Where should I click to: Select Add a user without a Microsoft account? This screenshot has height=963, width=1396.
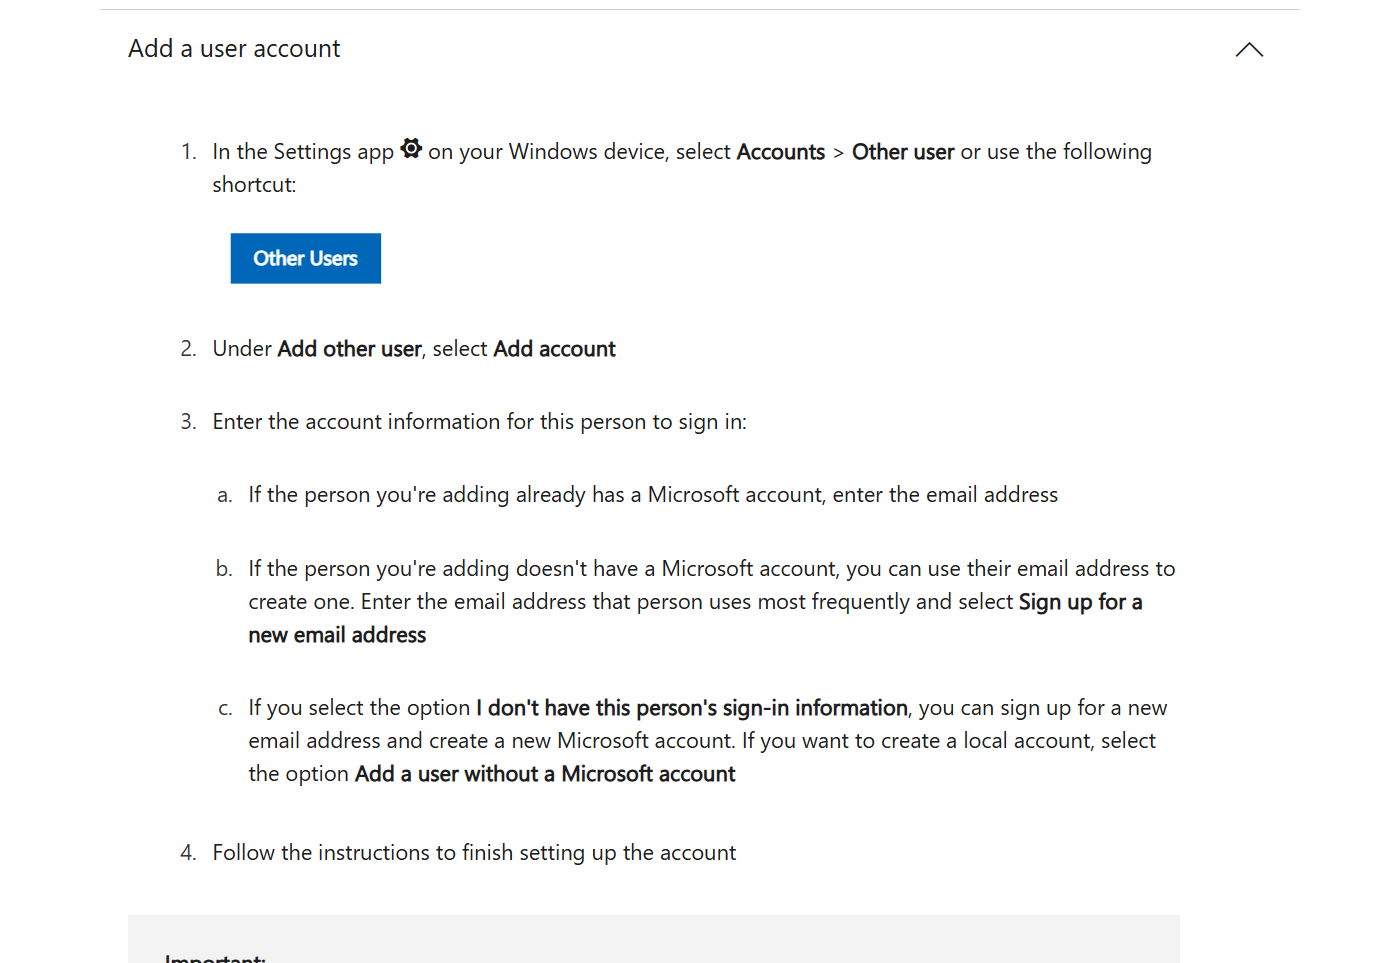tap(545, 774)
